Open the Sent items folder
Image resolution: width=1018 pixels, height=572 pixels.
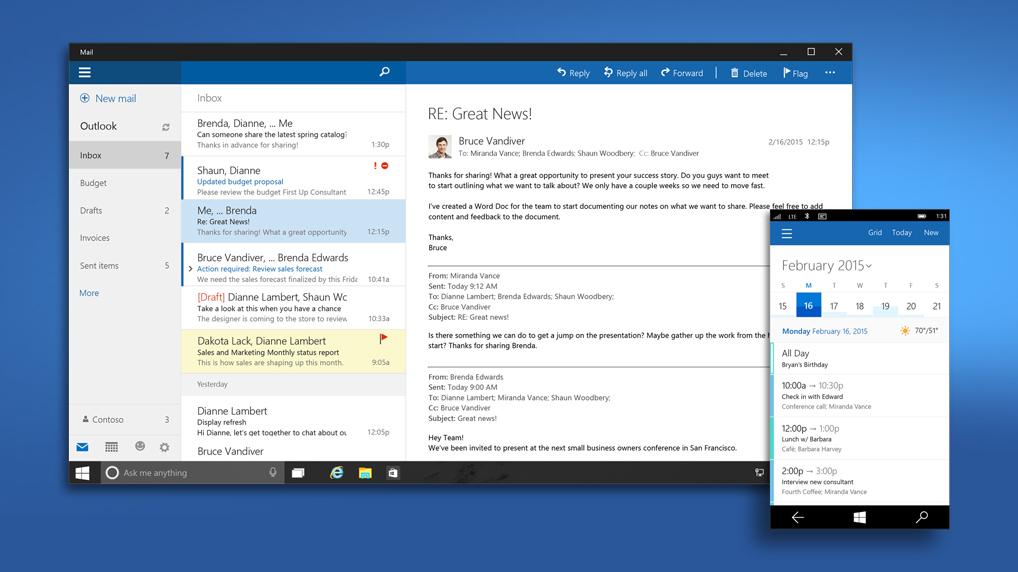coord(125,266)
